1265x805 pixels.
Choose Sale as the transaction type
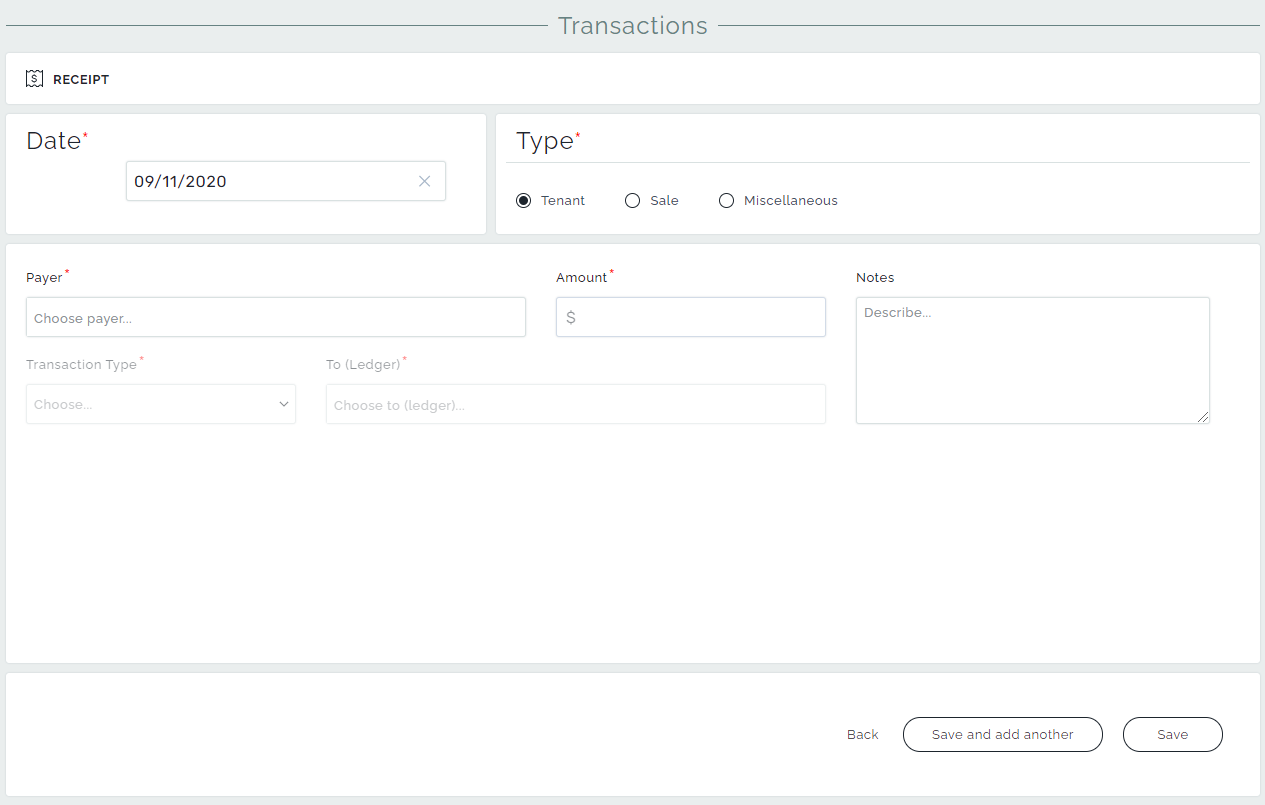click(x=632, y=200)
